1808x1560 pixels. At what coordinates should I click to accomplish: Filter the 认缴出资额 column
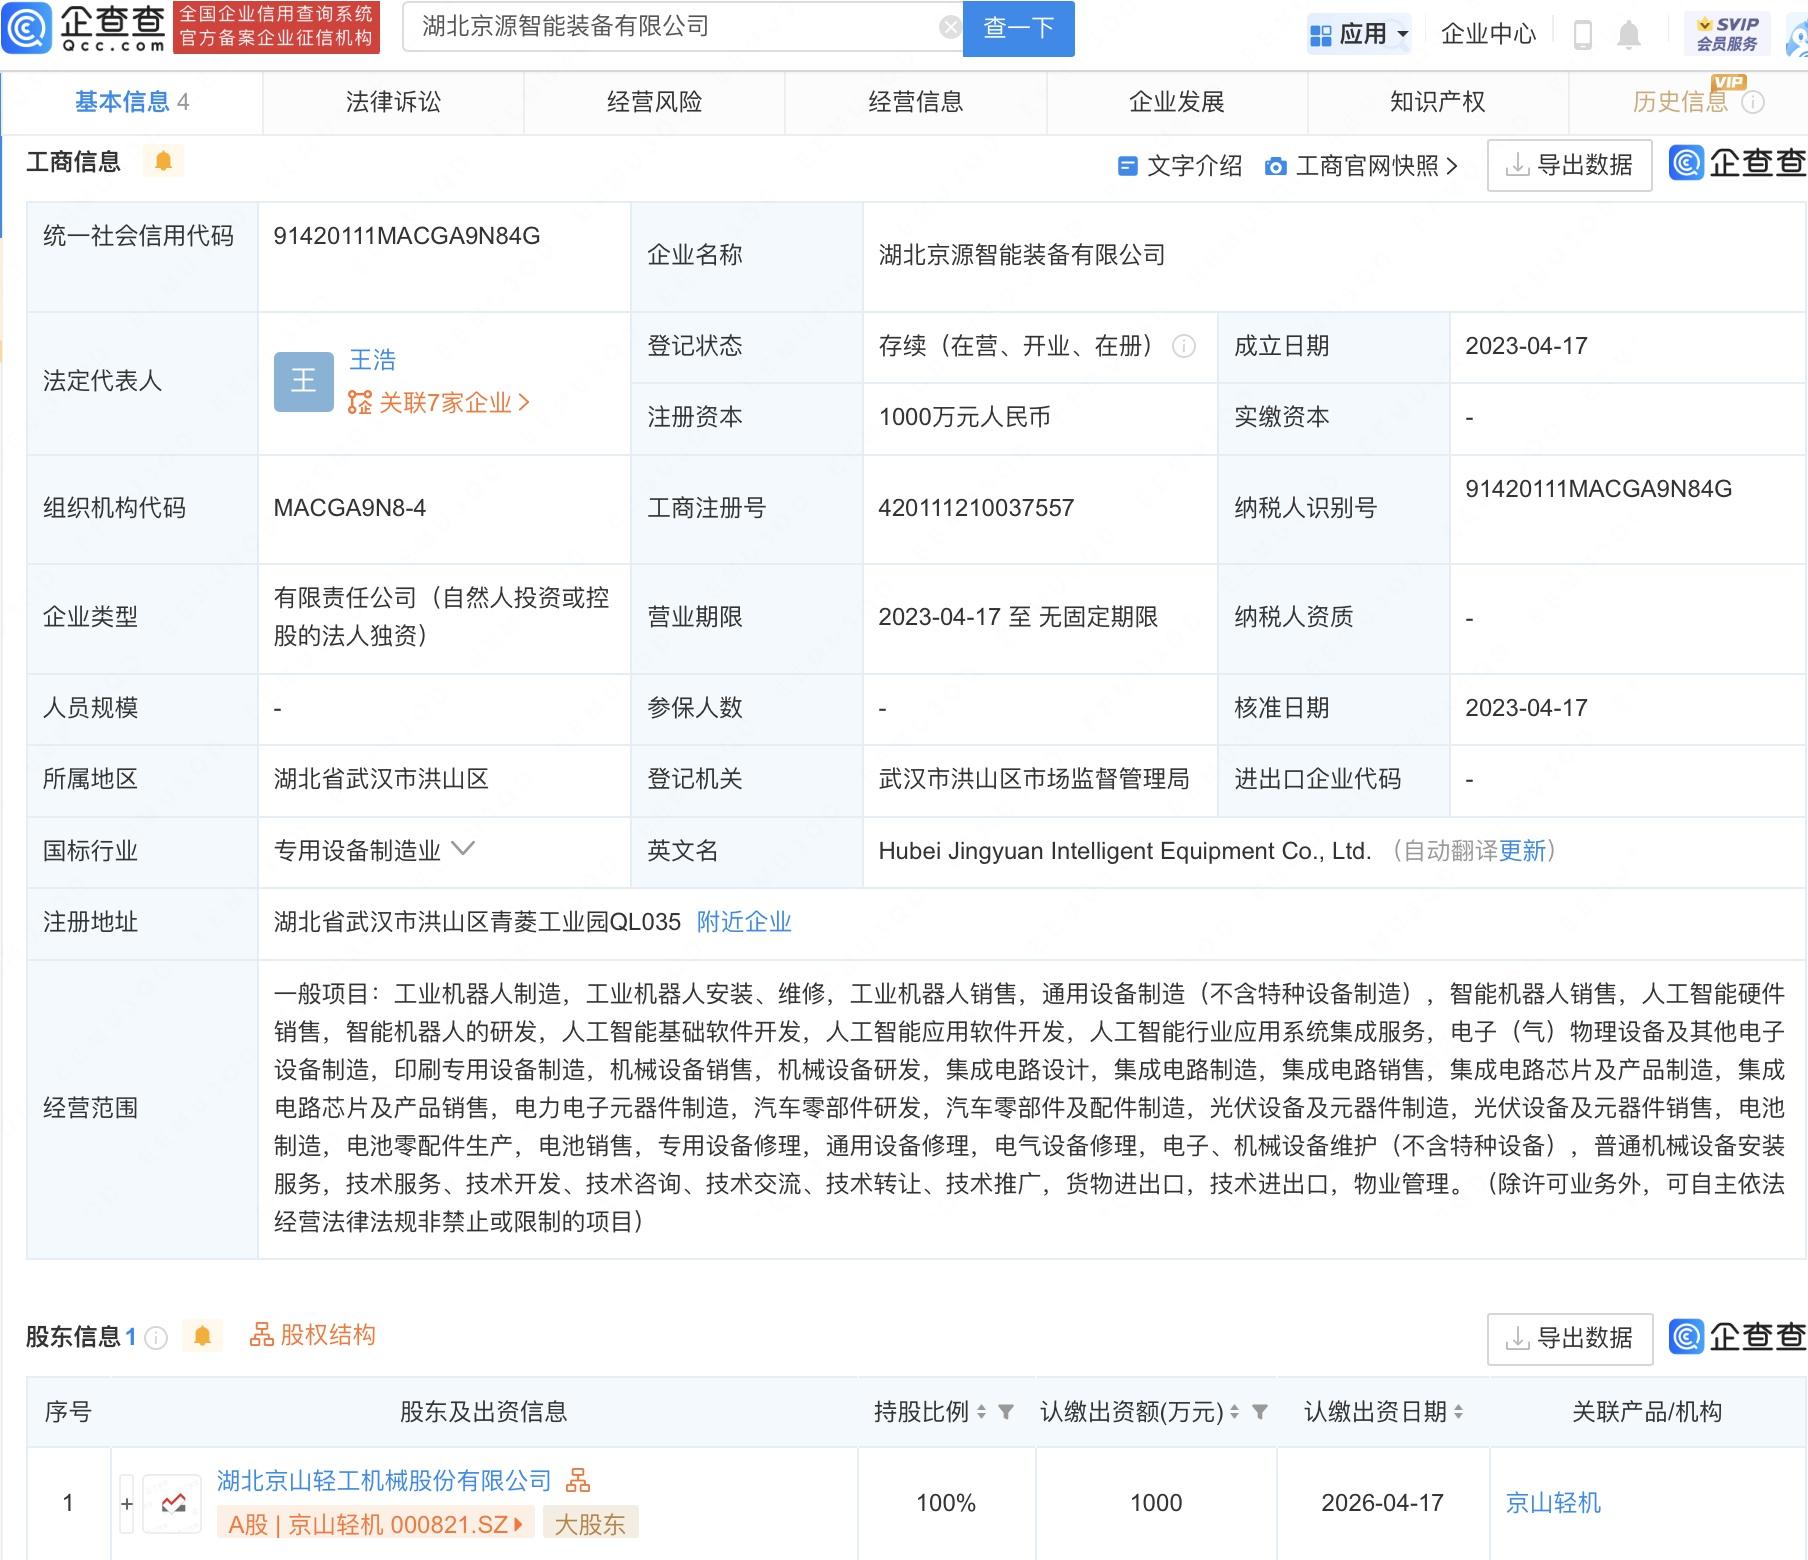click(1260, 1412)
